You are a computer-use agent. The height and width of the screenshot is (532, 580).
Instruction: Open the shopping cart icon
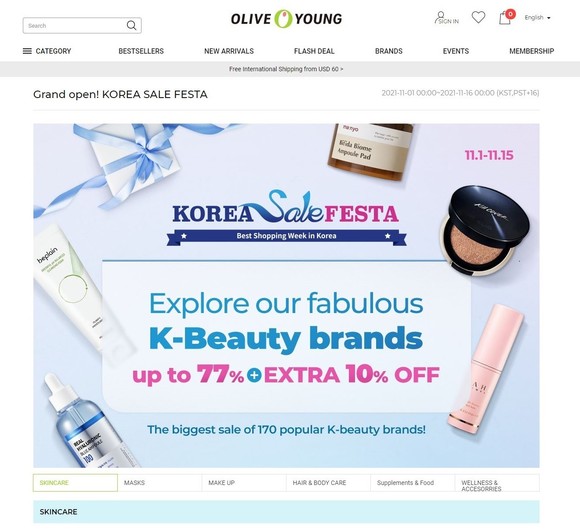click(506, 17)
